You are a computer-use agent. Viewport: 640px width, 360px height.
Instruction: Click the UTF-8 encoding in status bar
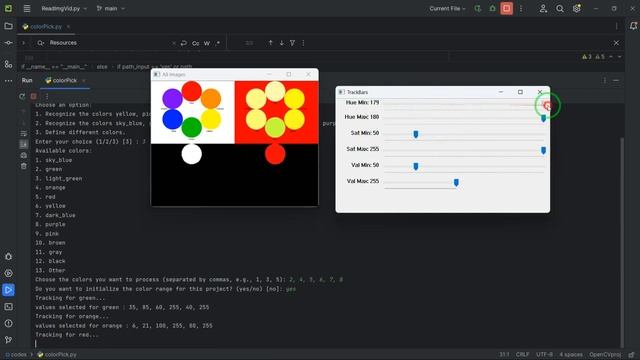coord(544,354)
